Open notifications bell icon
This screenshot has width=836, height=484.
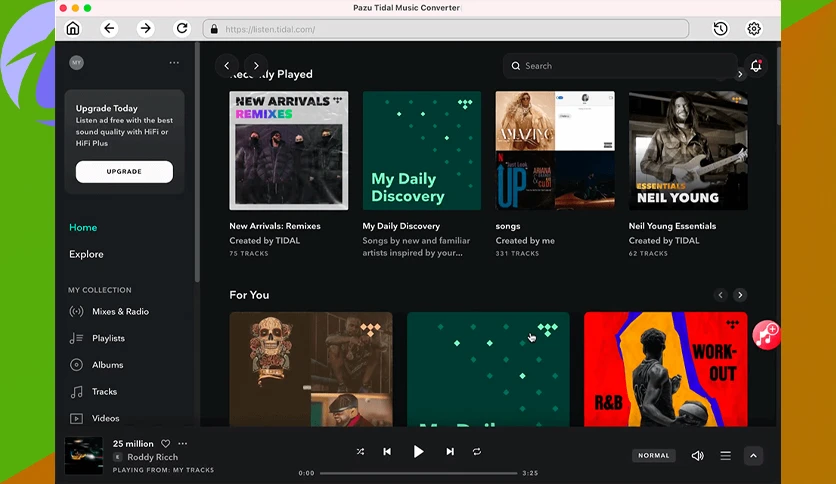[755, 66]
